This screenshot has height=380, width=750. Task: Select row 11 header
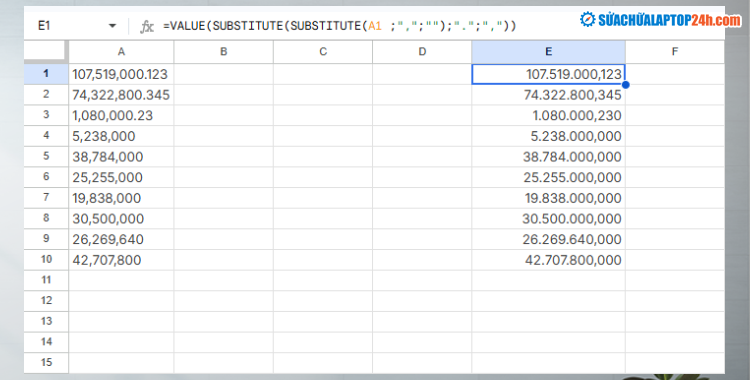[x=46, y=279]
